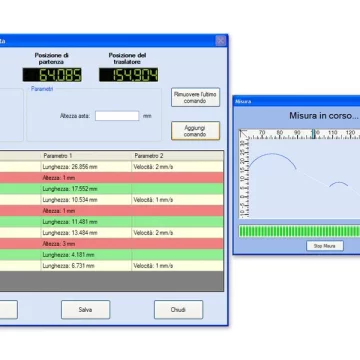360x360 pixels.
Task: Select the Lunghezza: 10.534 mm row
Action: tap(111, 200)
